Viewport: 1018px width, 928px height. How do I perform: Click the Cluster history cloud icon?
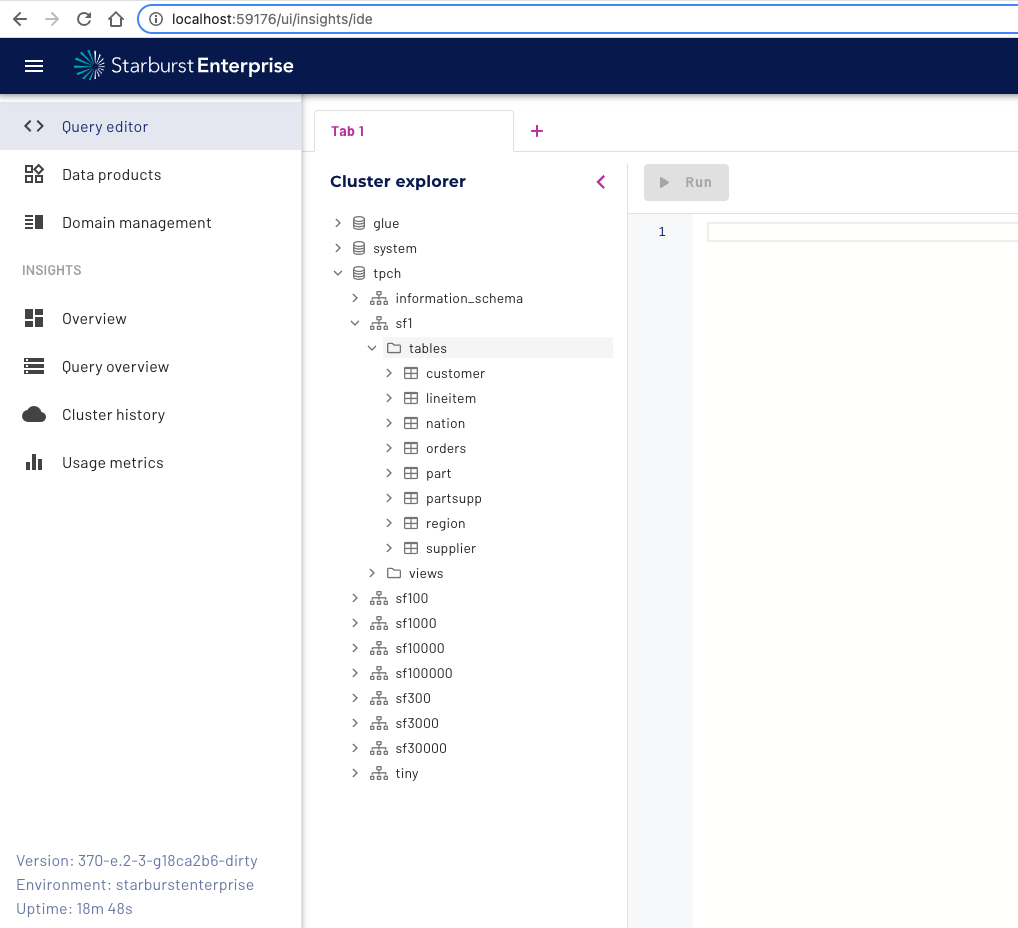[34, 414]
